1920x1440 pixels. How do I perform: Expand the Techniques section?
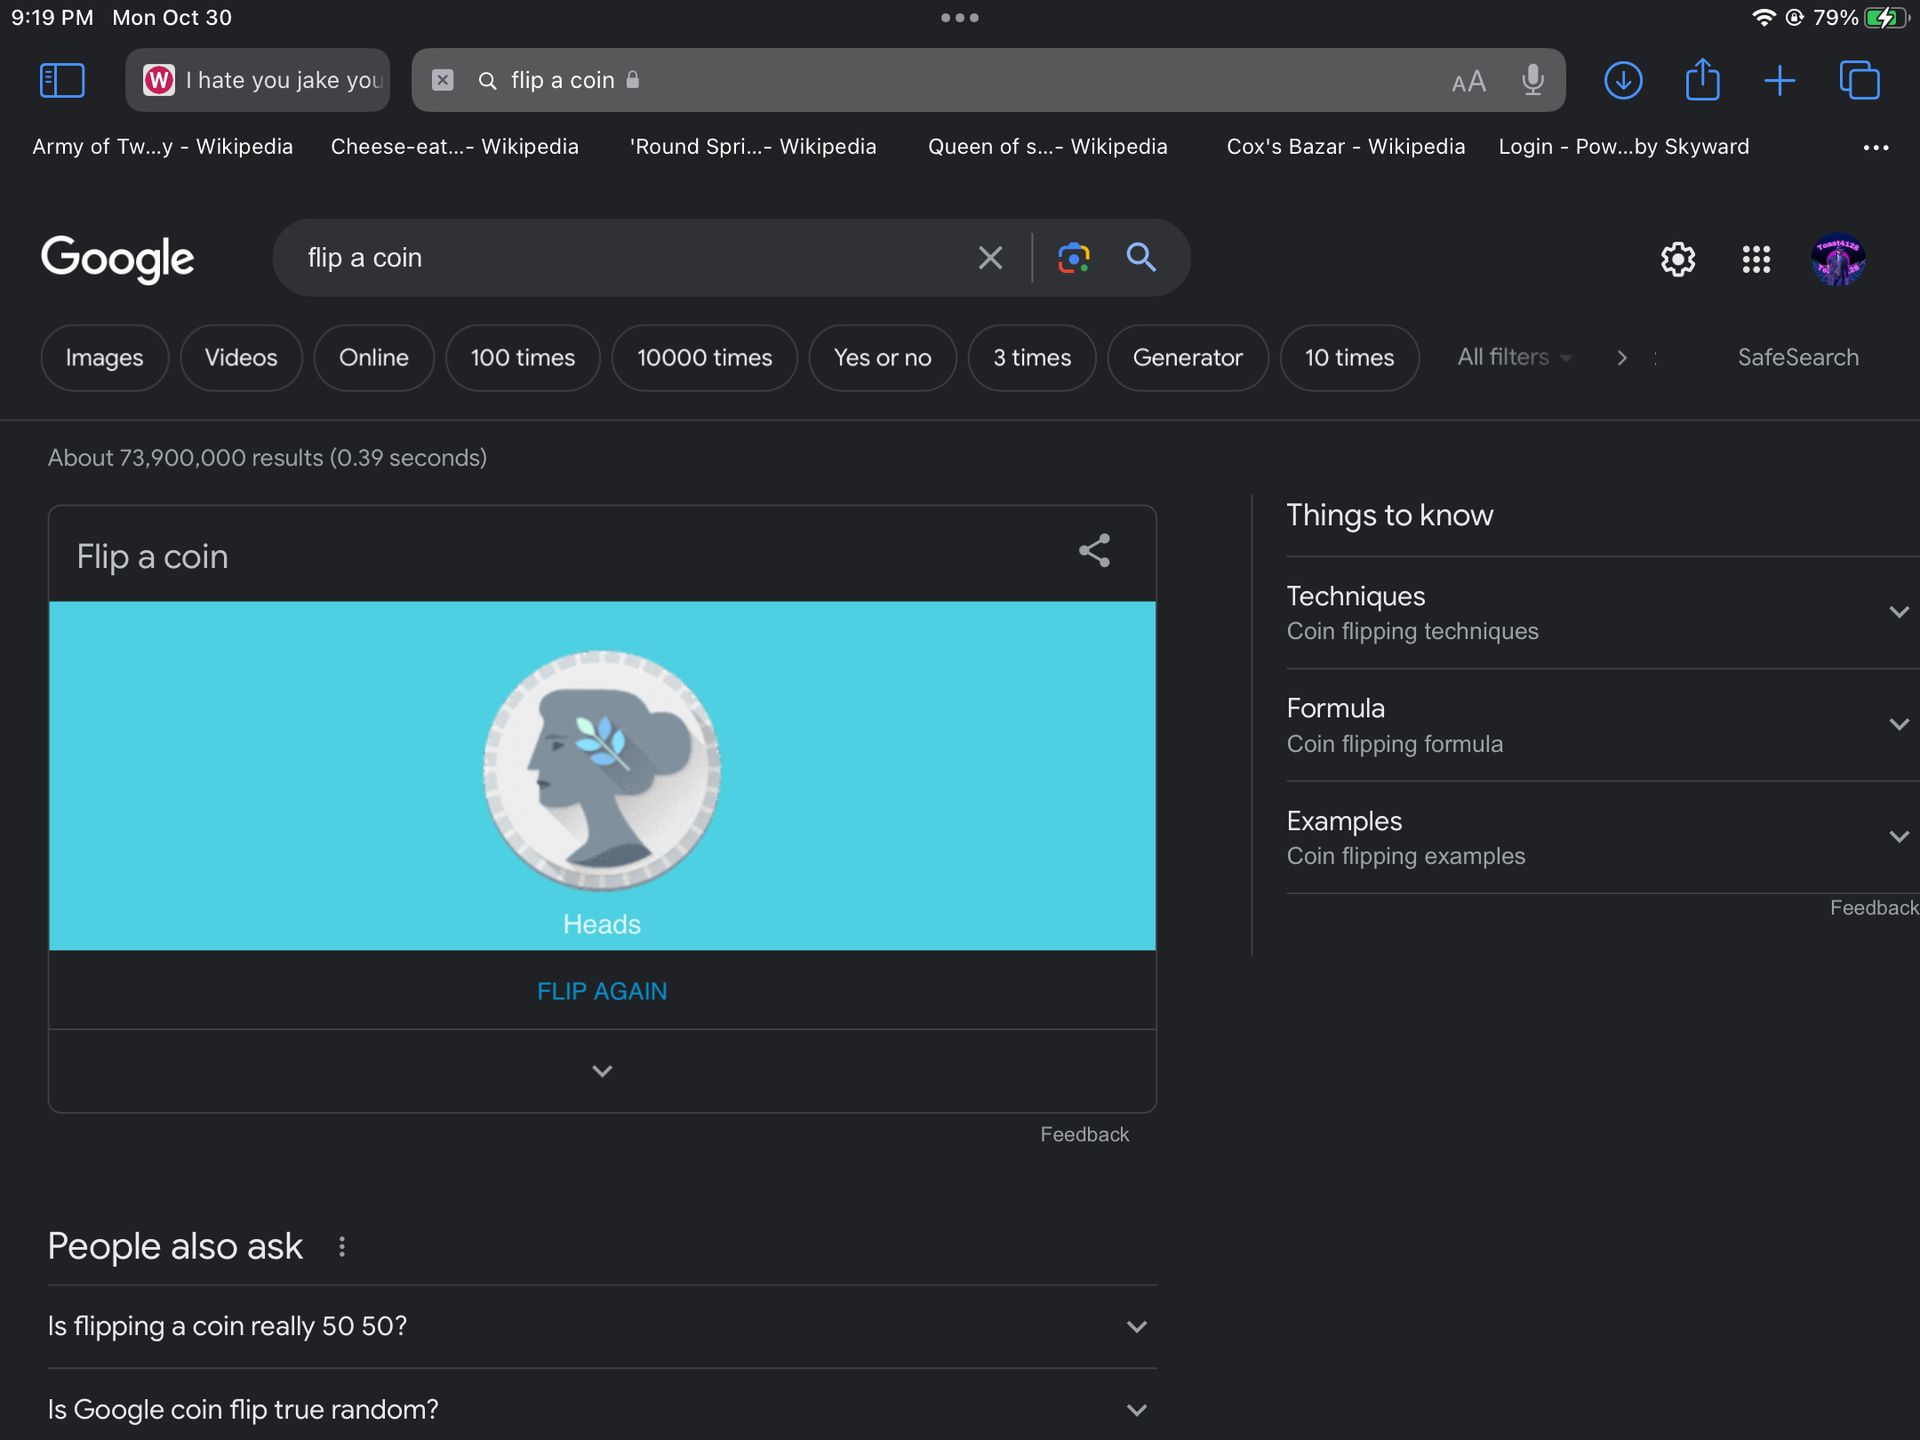[1898, 612]
